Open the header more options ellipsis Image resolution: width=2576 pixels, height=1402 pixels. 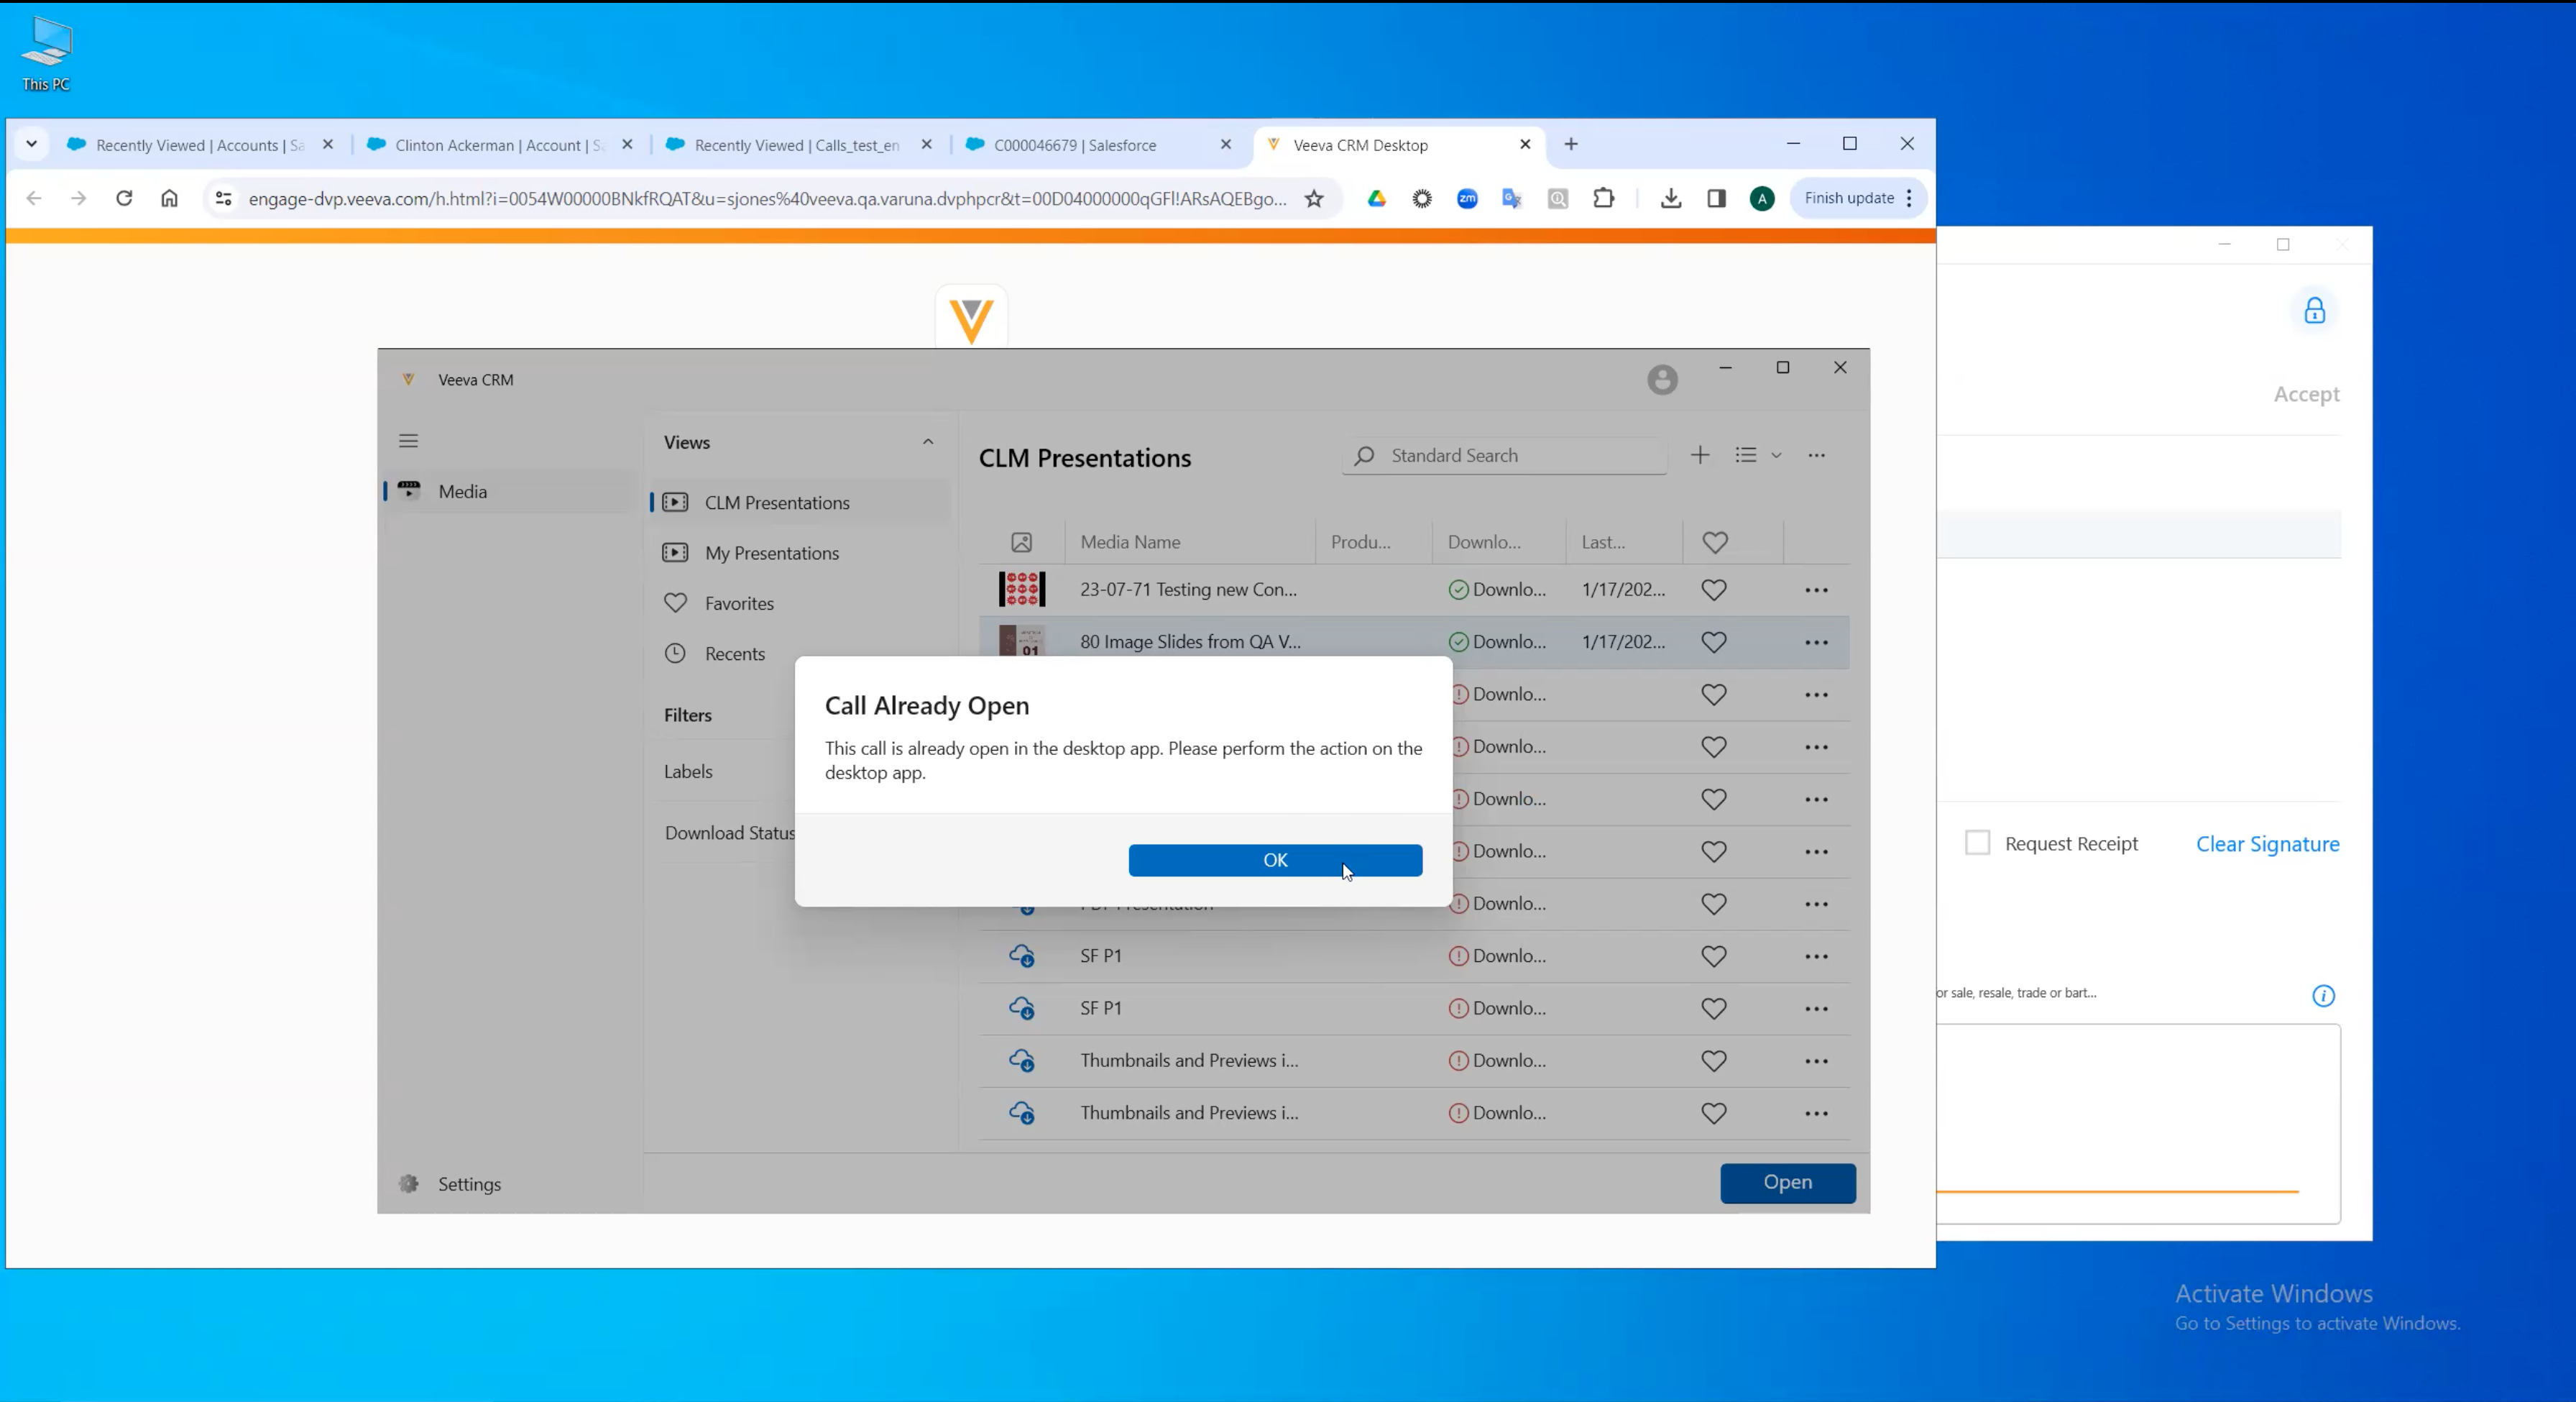coord(1816,455)
